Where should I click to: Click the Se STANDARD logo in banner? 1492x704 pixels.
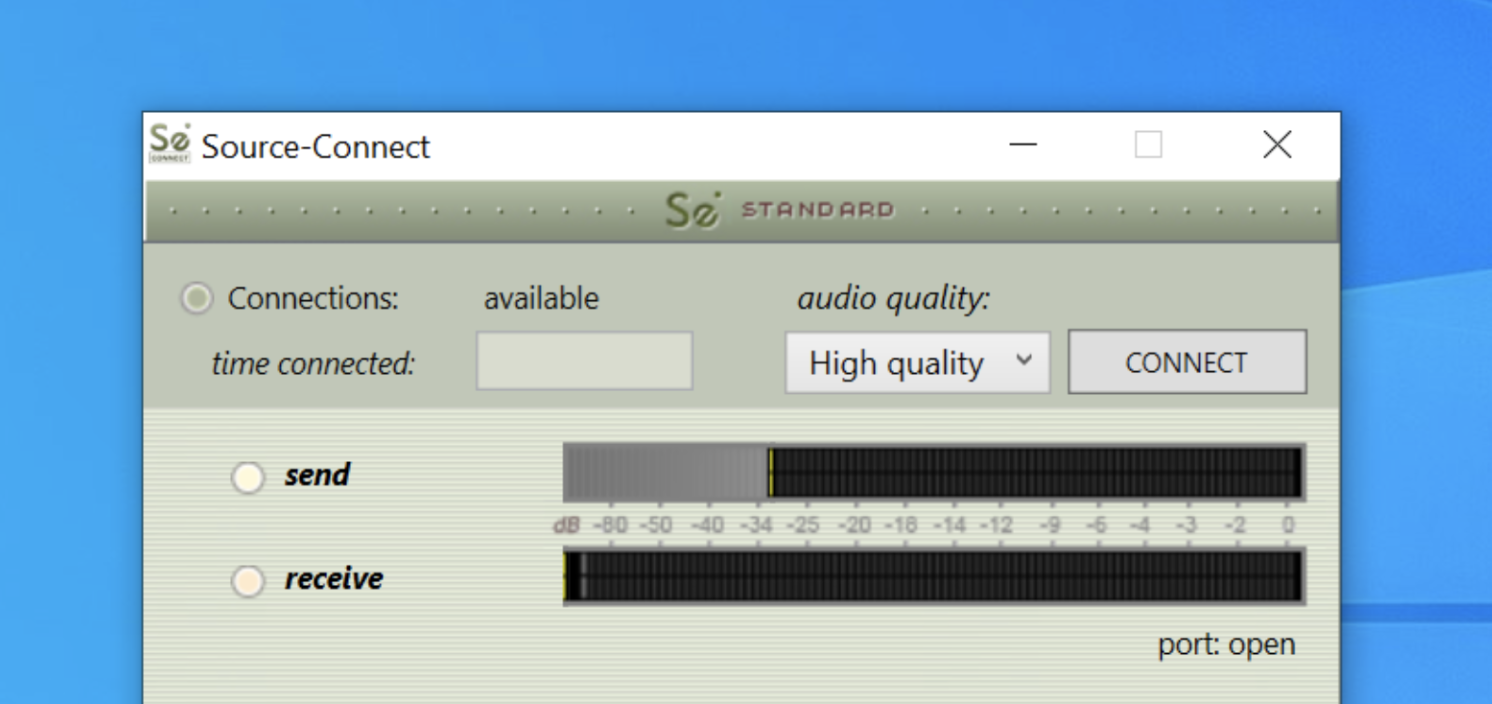click(778, 210)
